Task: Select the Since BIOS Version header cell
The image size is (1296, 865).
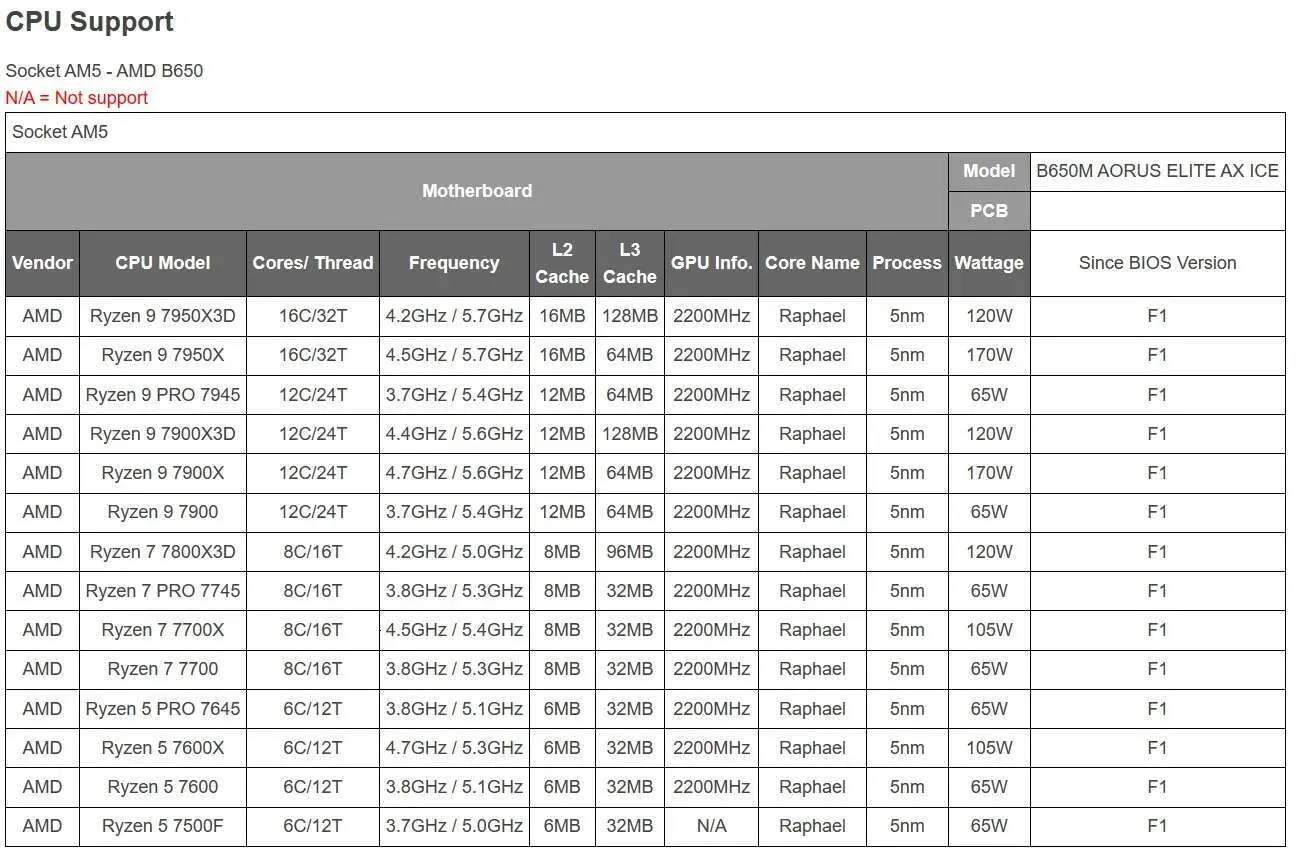Action: click(1157, 263)
